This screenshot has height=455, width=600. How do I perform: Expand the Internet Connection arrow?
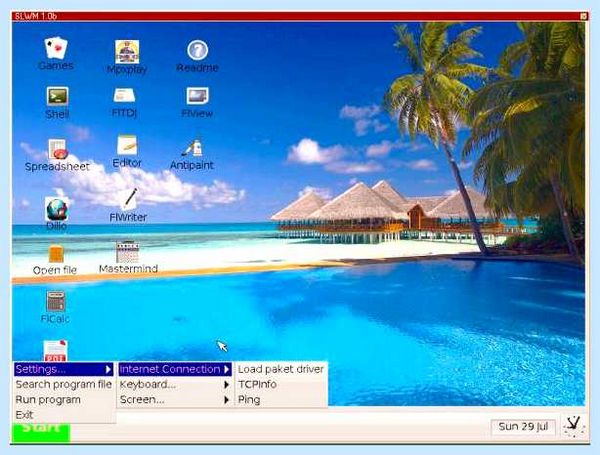click(x=226, y=369)
